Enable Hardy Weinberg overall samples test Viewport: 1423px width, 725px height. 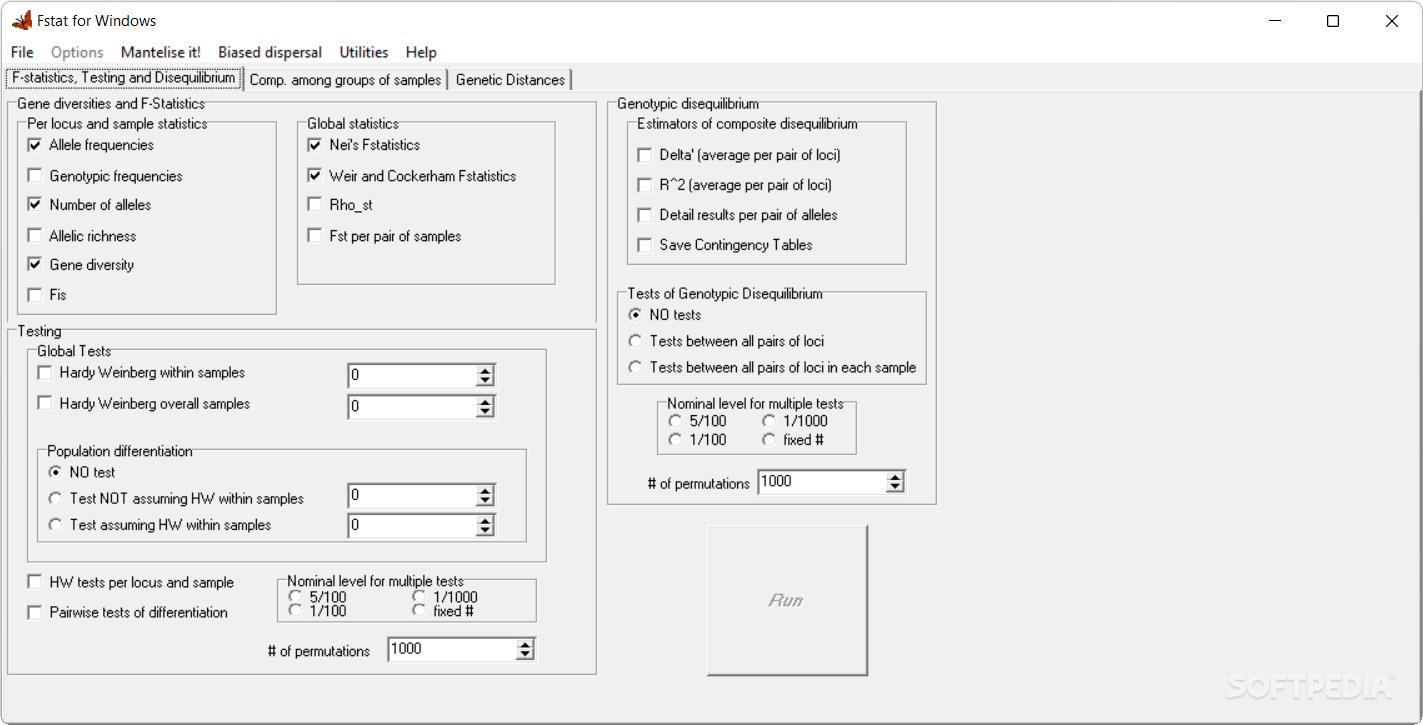[45, 404]
